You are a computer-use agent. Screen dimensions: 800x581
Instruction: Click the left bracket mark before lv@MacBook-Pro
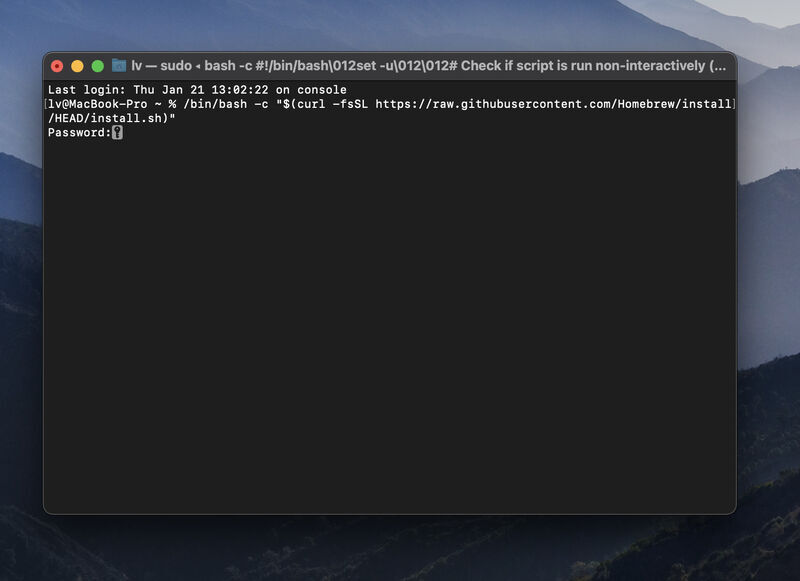(x=45, y=104)
